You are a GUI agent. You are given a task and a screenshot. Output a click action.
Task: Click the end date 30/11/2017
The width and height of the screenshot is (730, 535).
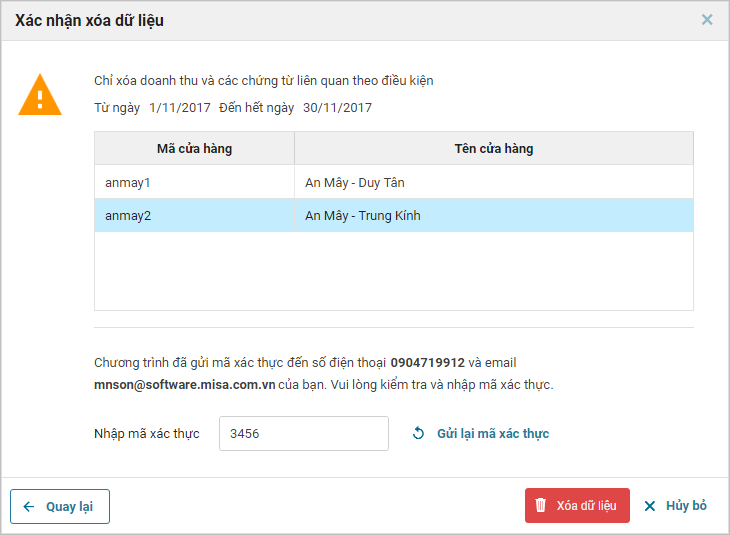337,108
